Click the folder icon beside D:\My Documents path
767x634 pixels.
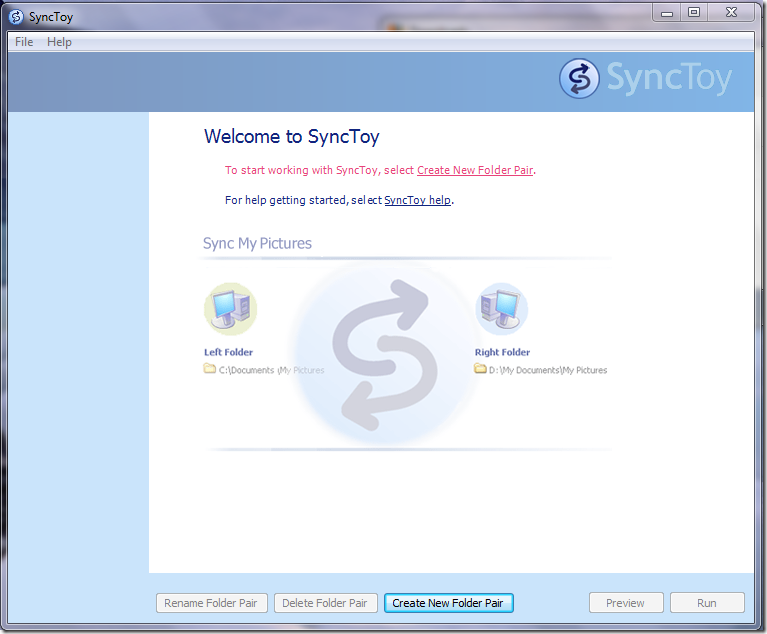point(480,369)
